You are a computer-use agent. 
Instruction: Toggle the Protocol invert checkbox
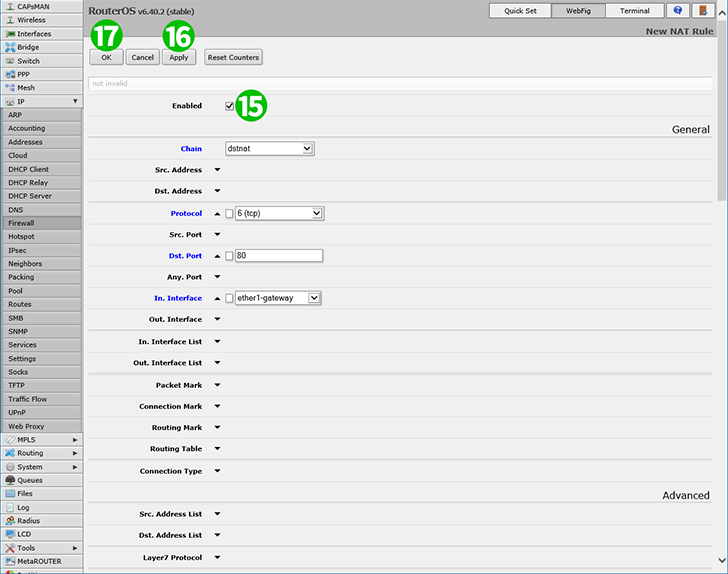pyautogui.click(x=229, y=214)
